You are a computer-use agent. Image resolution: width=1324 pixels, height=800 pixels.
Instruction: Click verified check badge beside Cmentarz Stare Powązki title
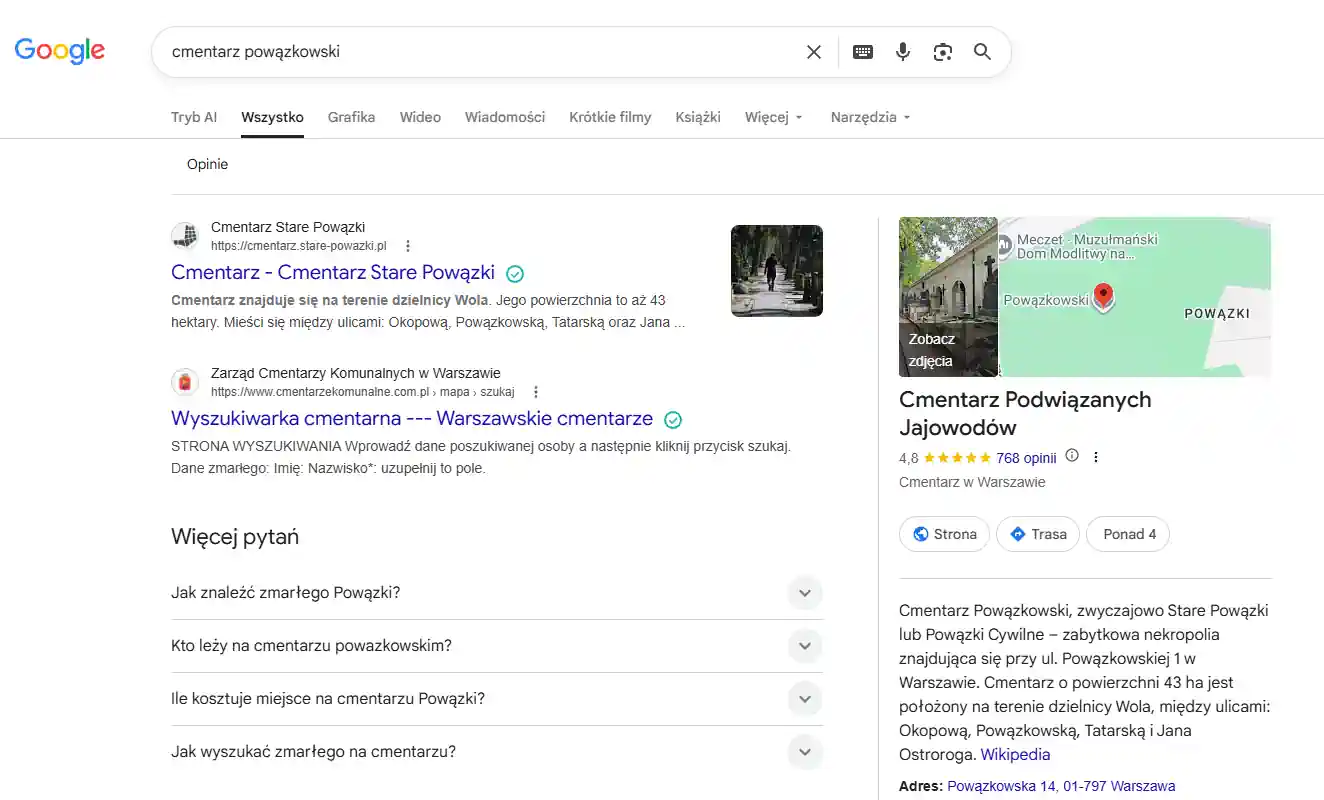click(x=515, y=273)
